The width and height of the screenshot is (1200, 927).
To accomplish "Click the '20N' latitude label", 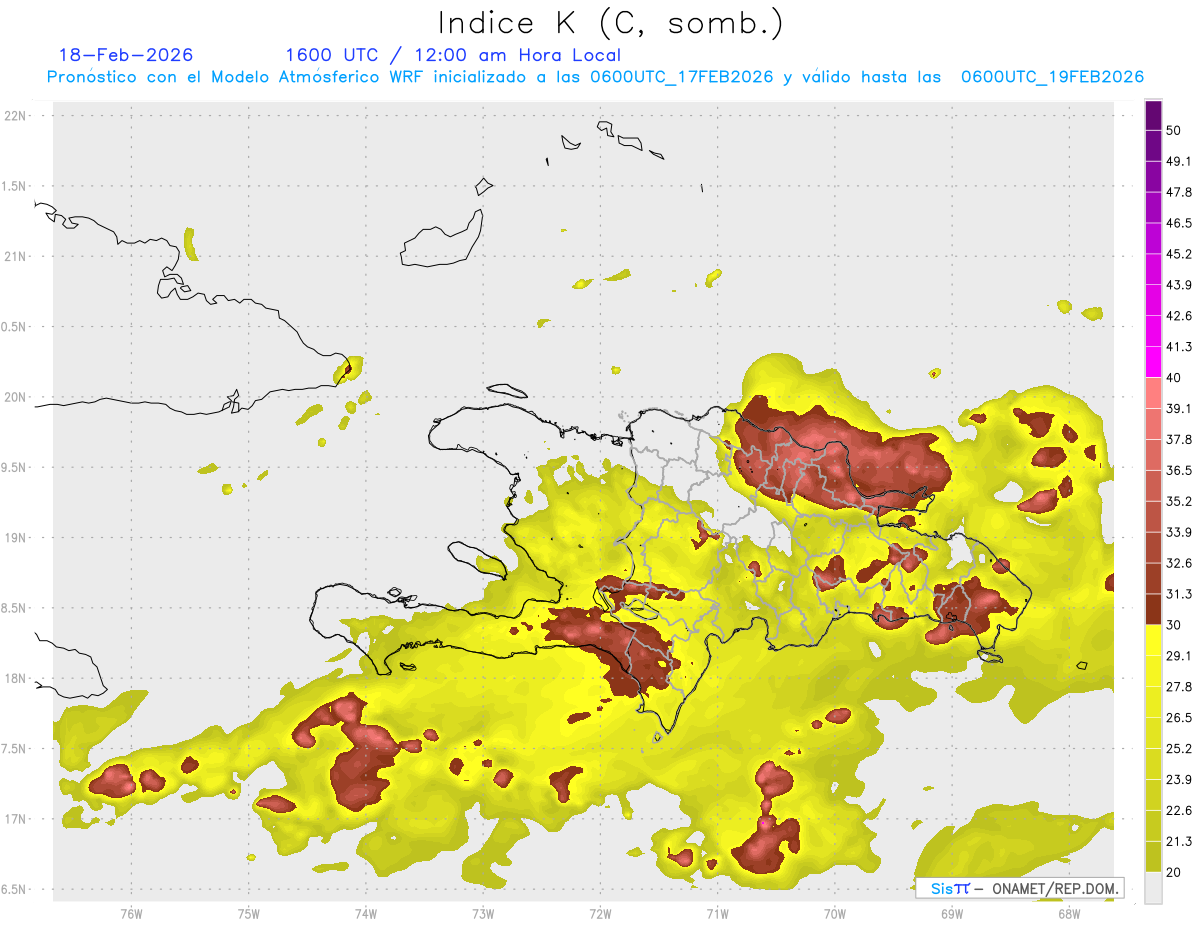I will click(16, 397).
